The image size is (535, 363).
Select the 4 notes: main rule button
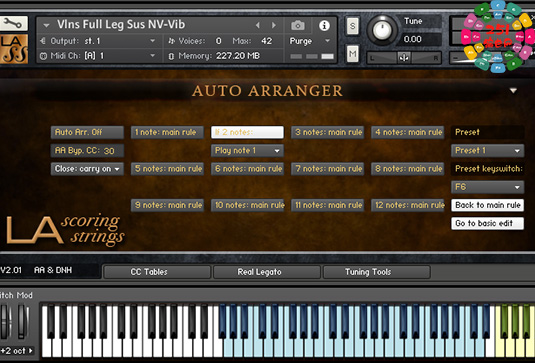(408, 132)
